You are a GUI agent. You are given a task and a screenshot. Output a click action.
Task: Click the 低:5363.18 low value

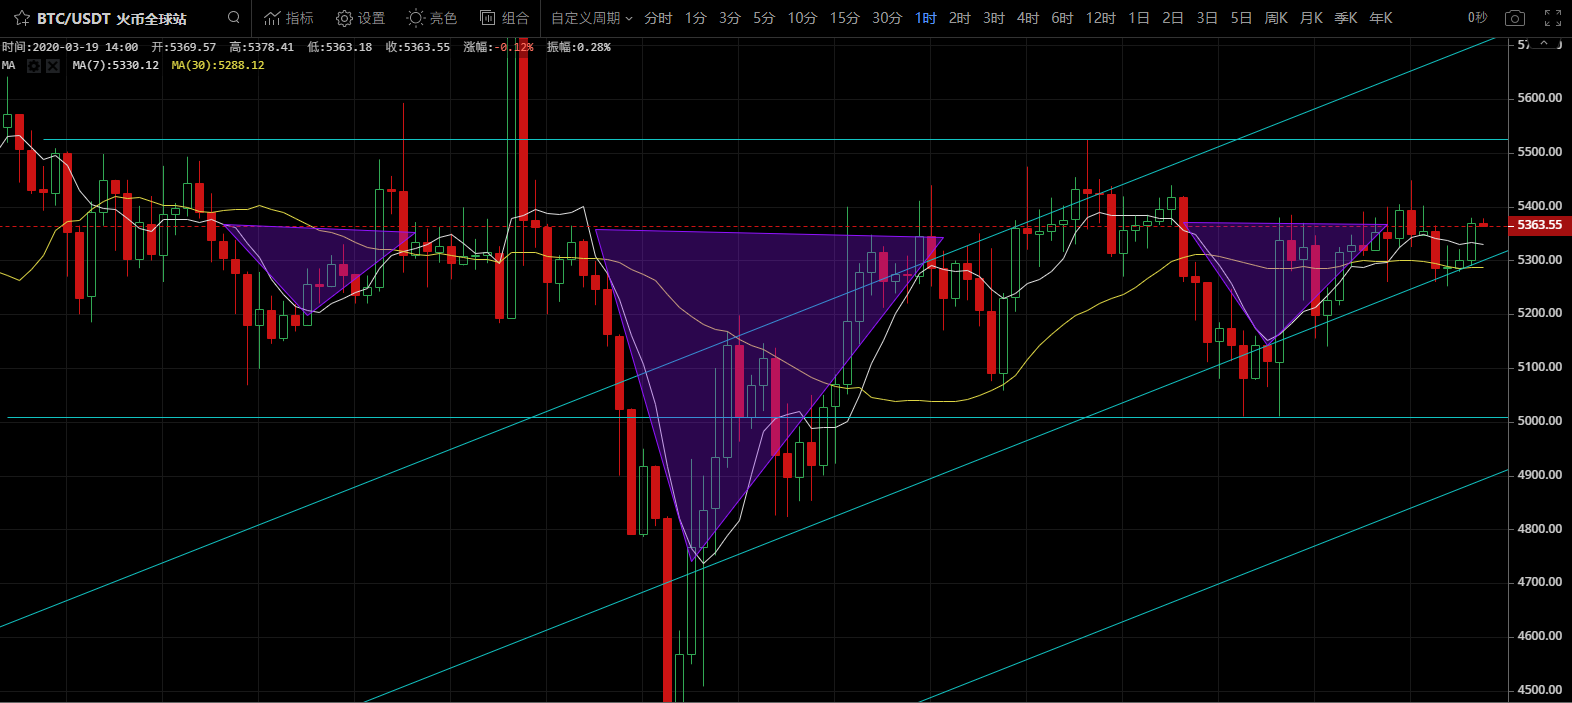click(339, 47)
